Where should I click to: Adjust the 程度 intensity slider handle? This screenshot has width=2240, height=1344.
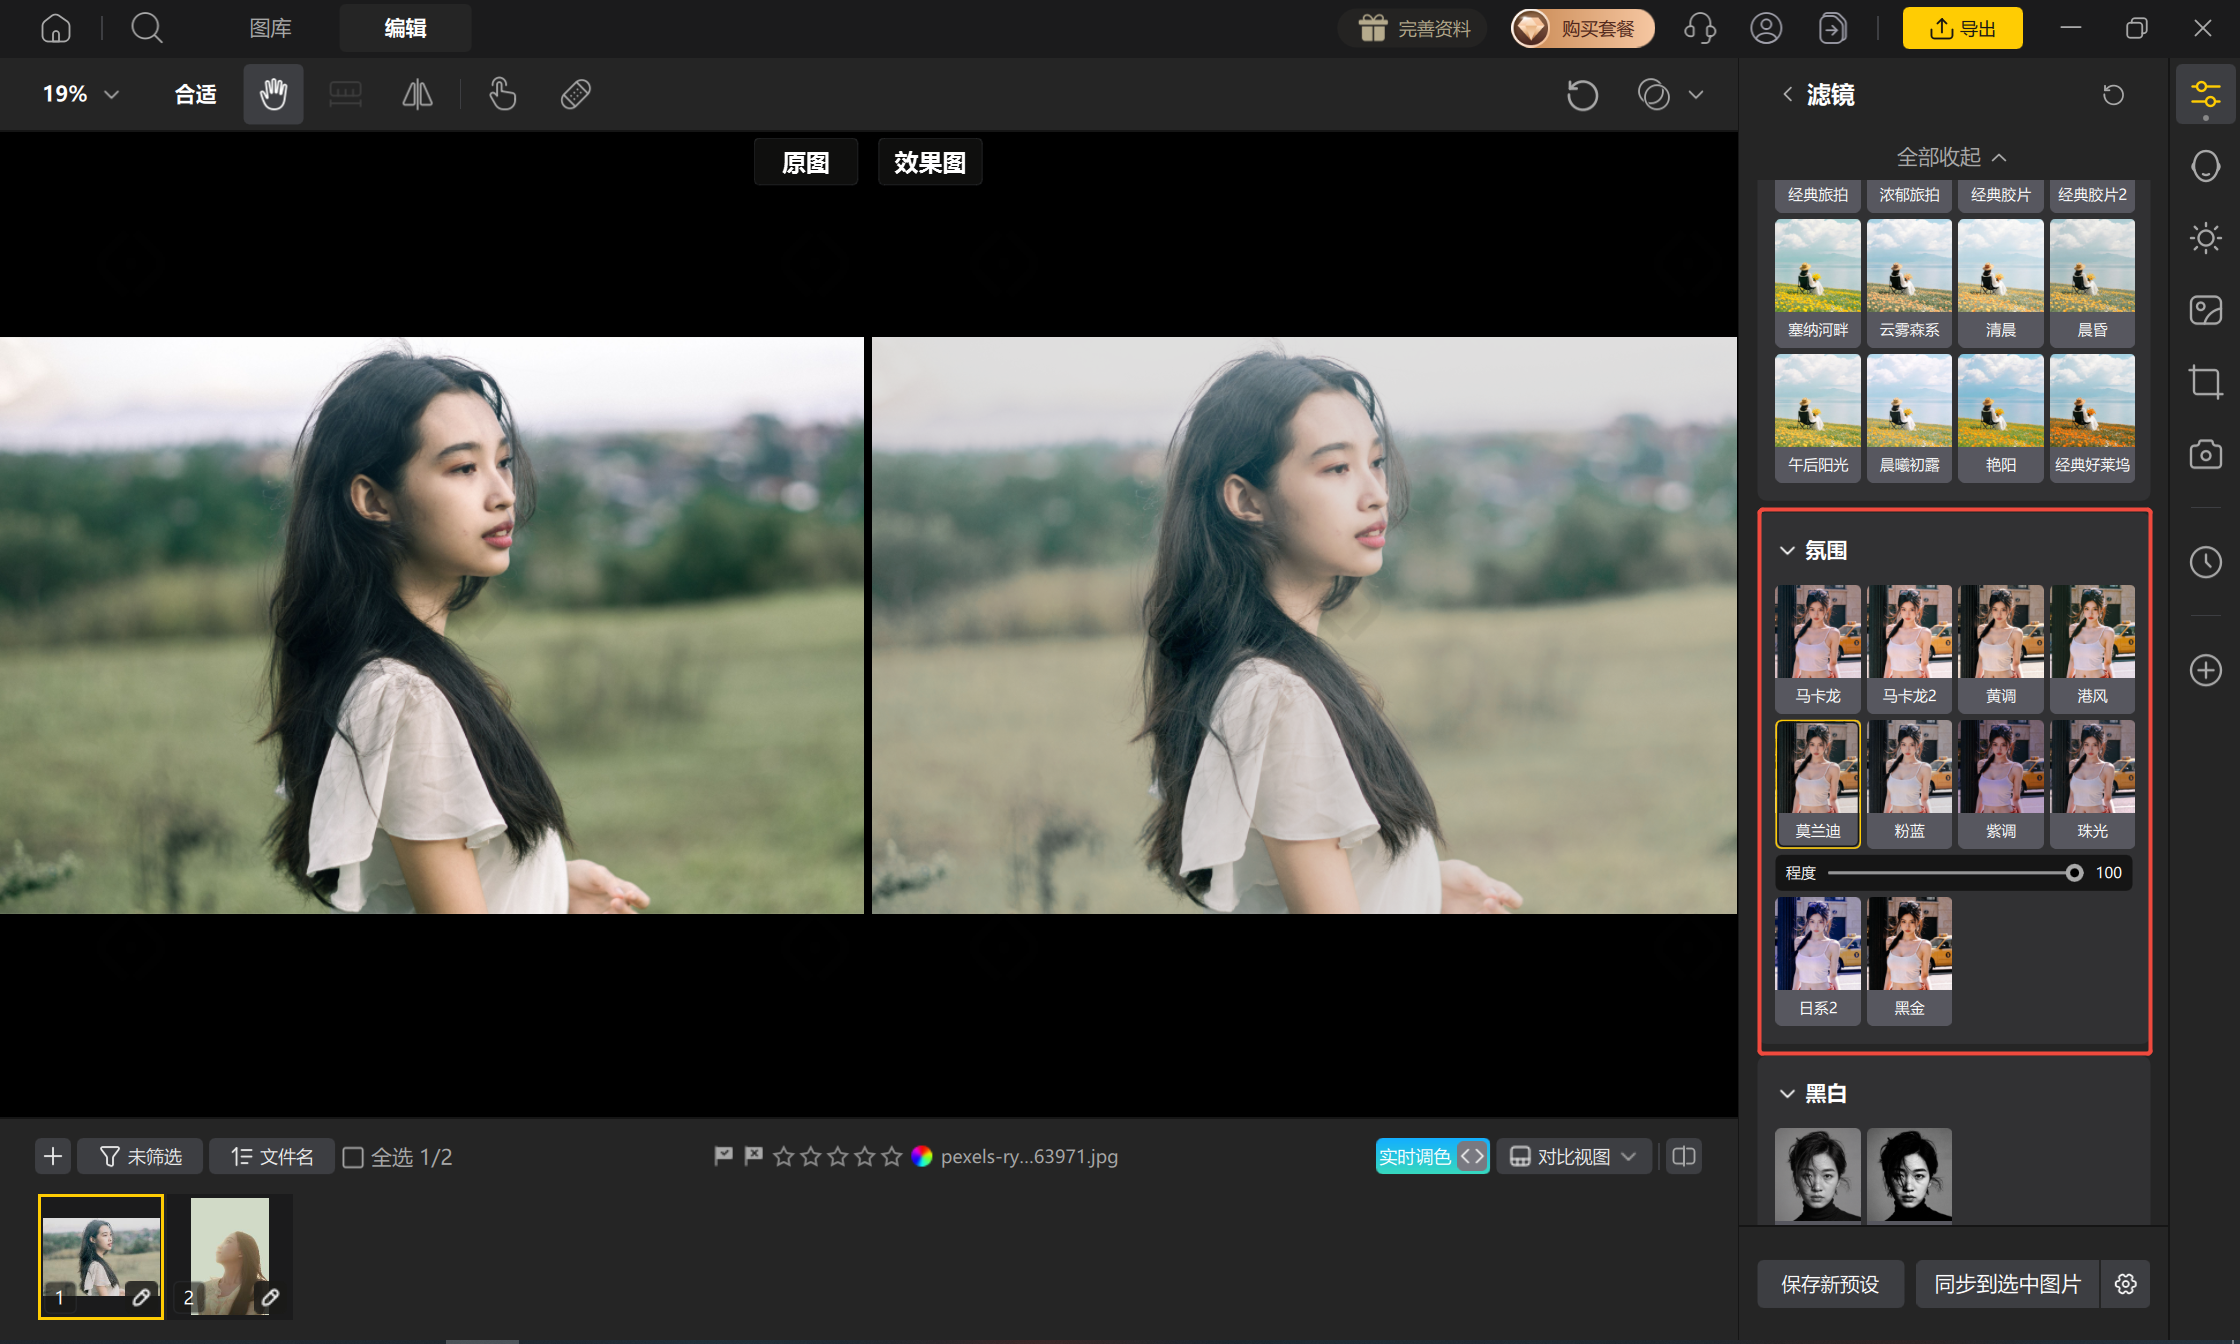pos(2074,873)
